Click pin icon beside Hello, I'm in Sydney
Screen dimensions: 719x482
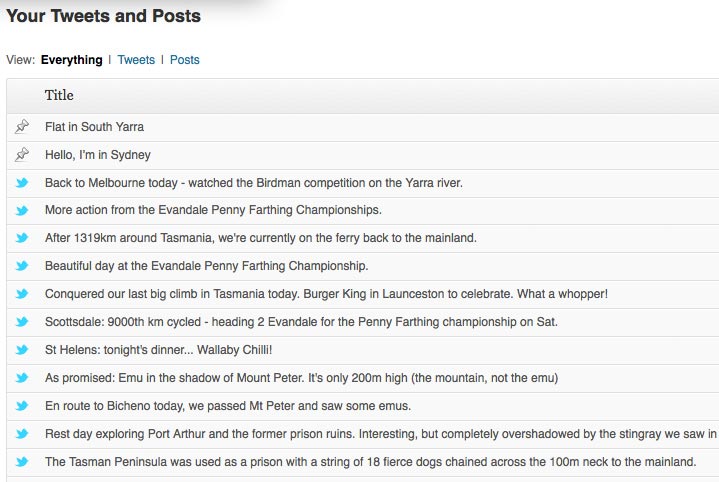pyautogui.click(x=22, y=155)
